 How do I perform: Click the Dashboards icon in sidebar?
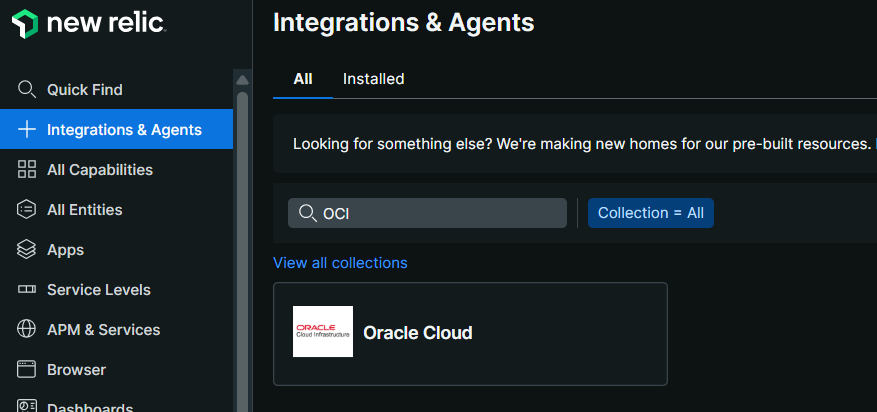pyautogui.click(x=27, y=406)
